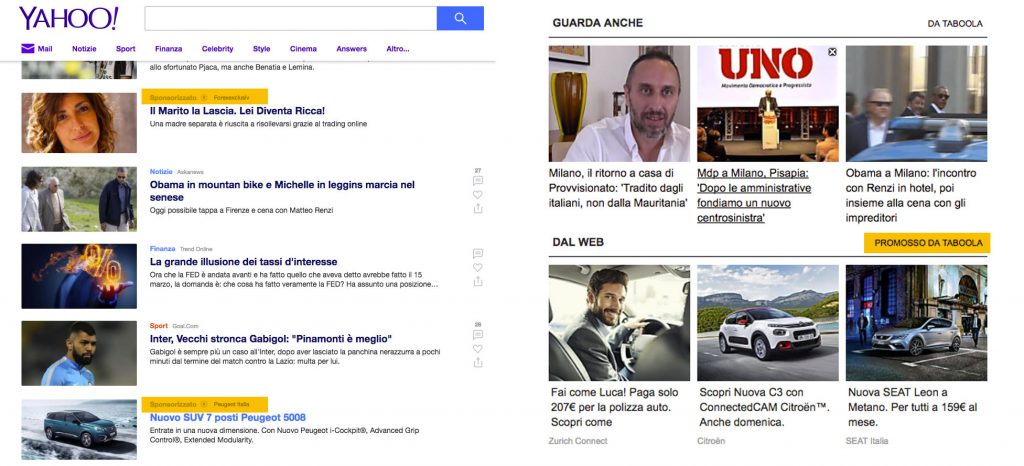
Task: Open comments on the Obama mountain bike article
Action: pos(478,181)
